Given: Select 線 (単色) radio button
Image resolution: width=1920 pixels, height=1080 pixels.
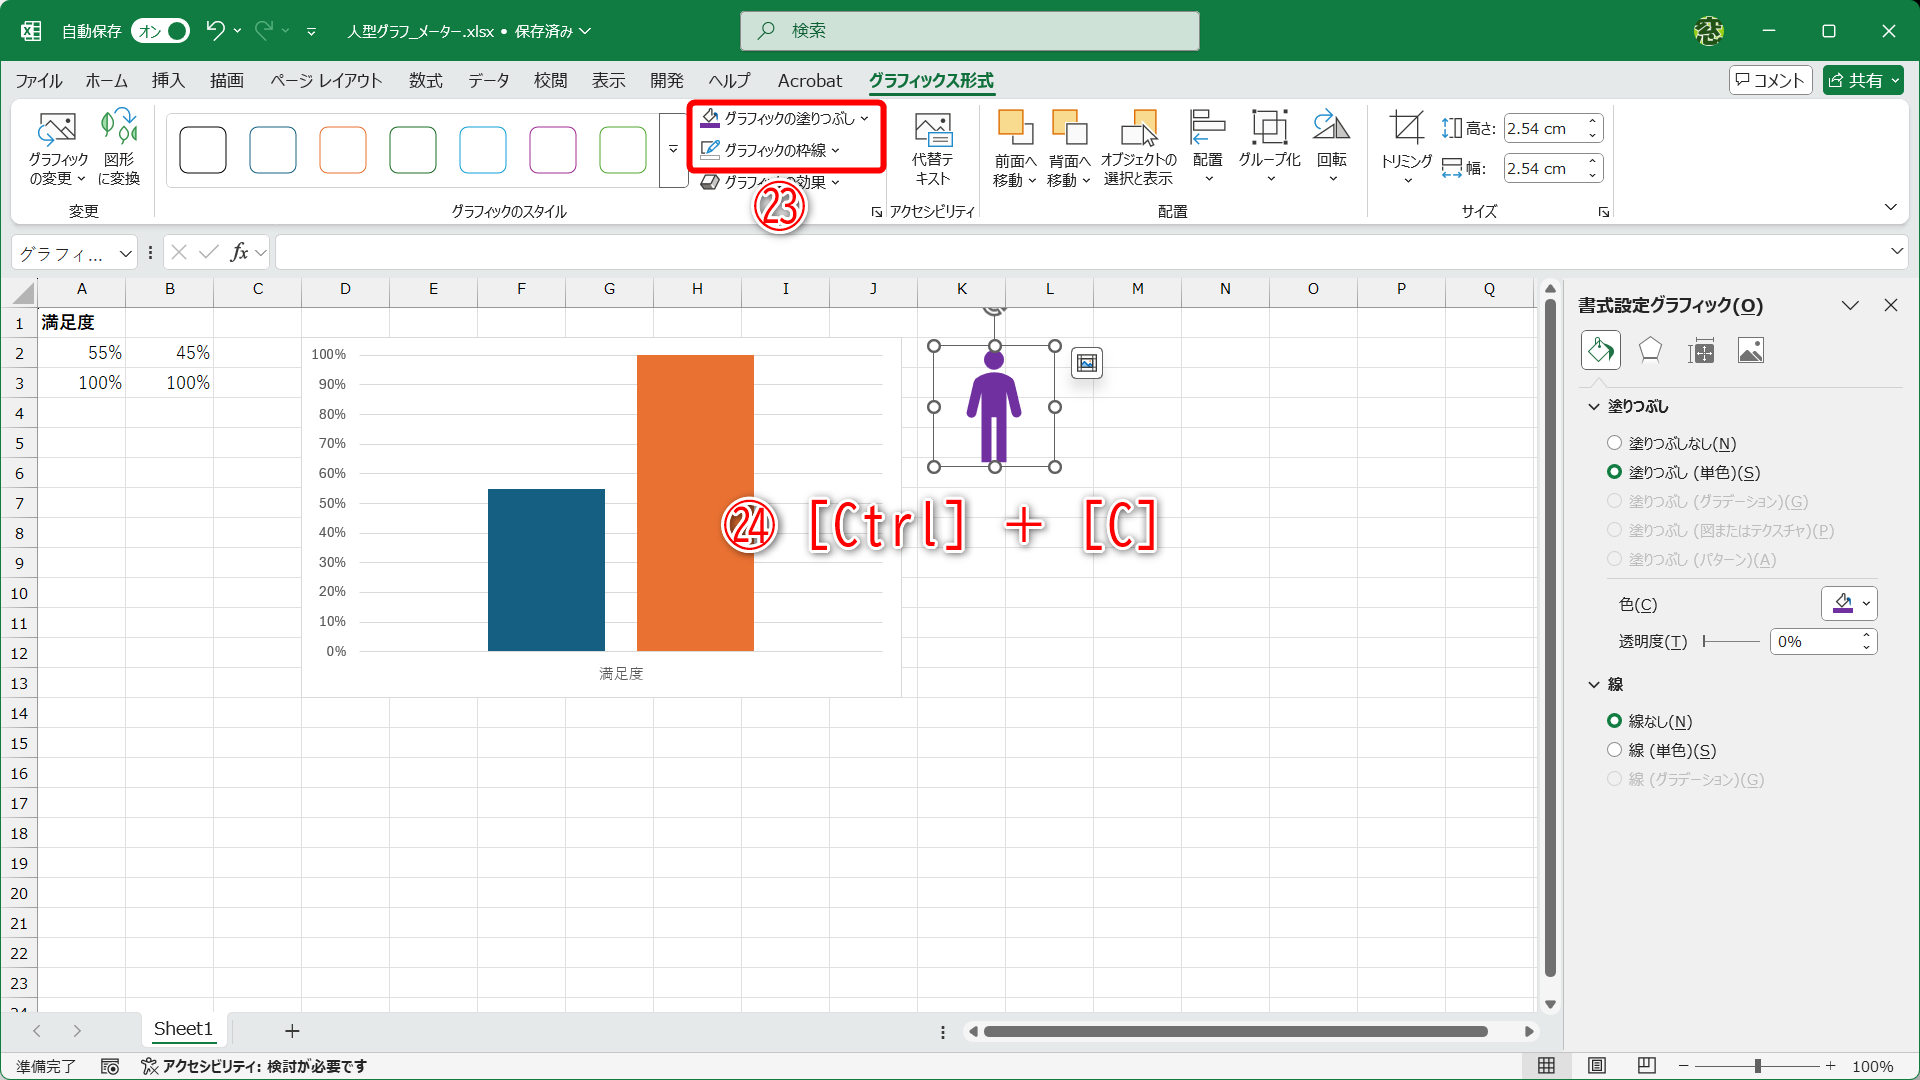Looking at the screenshot, I should pos(1614,750).
